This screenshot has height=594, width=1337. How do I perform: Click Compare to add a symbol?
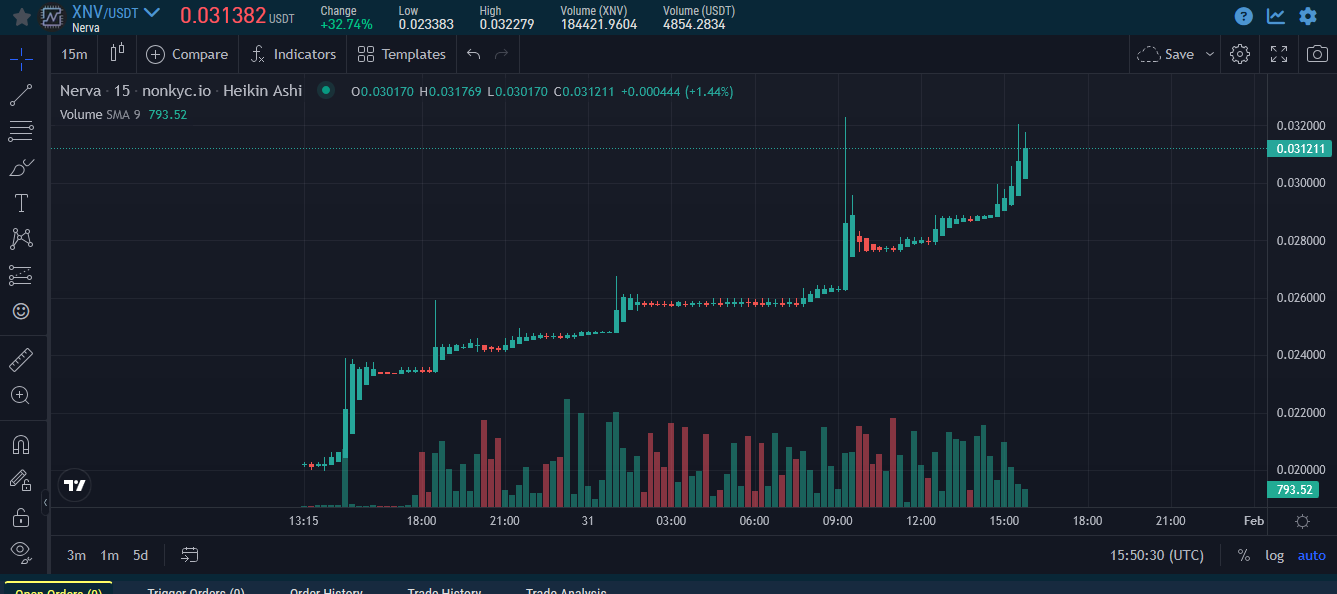pyautogui.click(x=187, y=54)
